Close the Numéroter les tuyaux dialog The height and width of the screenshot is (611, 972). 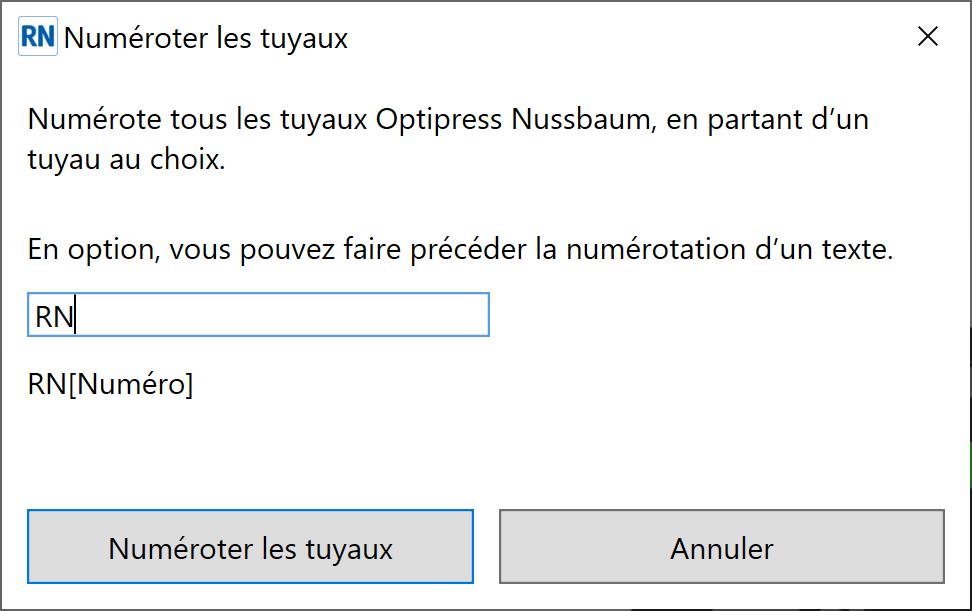coord(927,37)
